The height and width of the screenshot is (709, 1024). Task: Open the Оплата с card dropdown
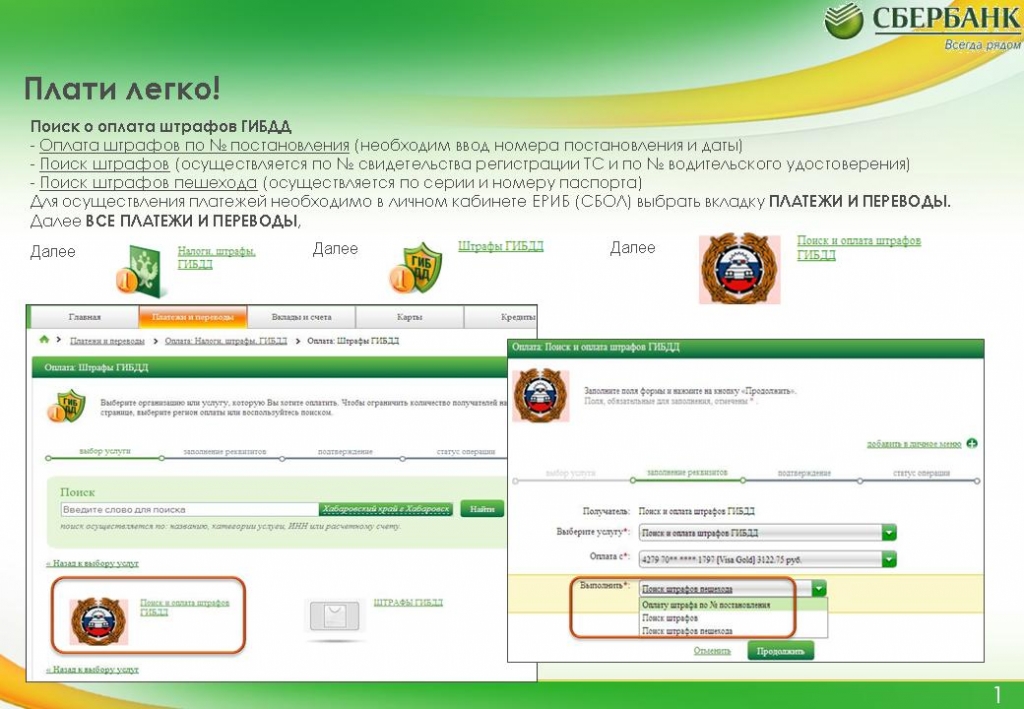[889, 559]
